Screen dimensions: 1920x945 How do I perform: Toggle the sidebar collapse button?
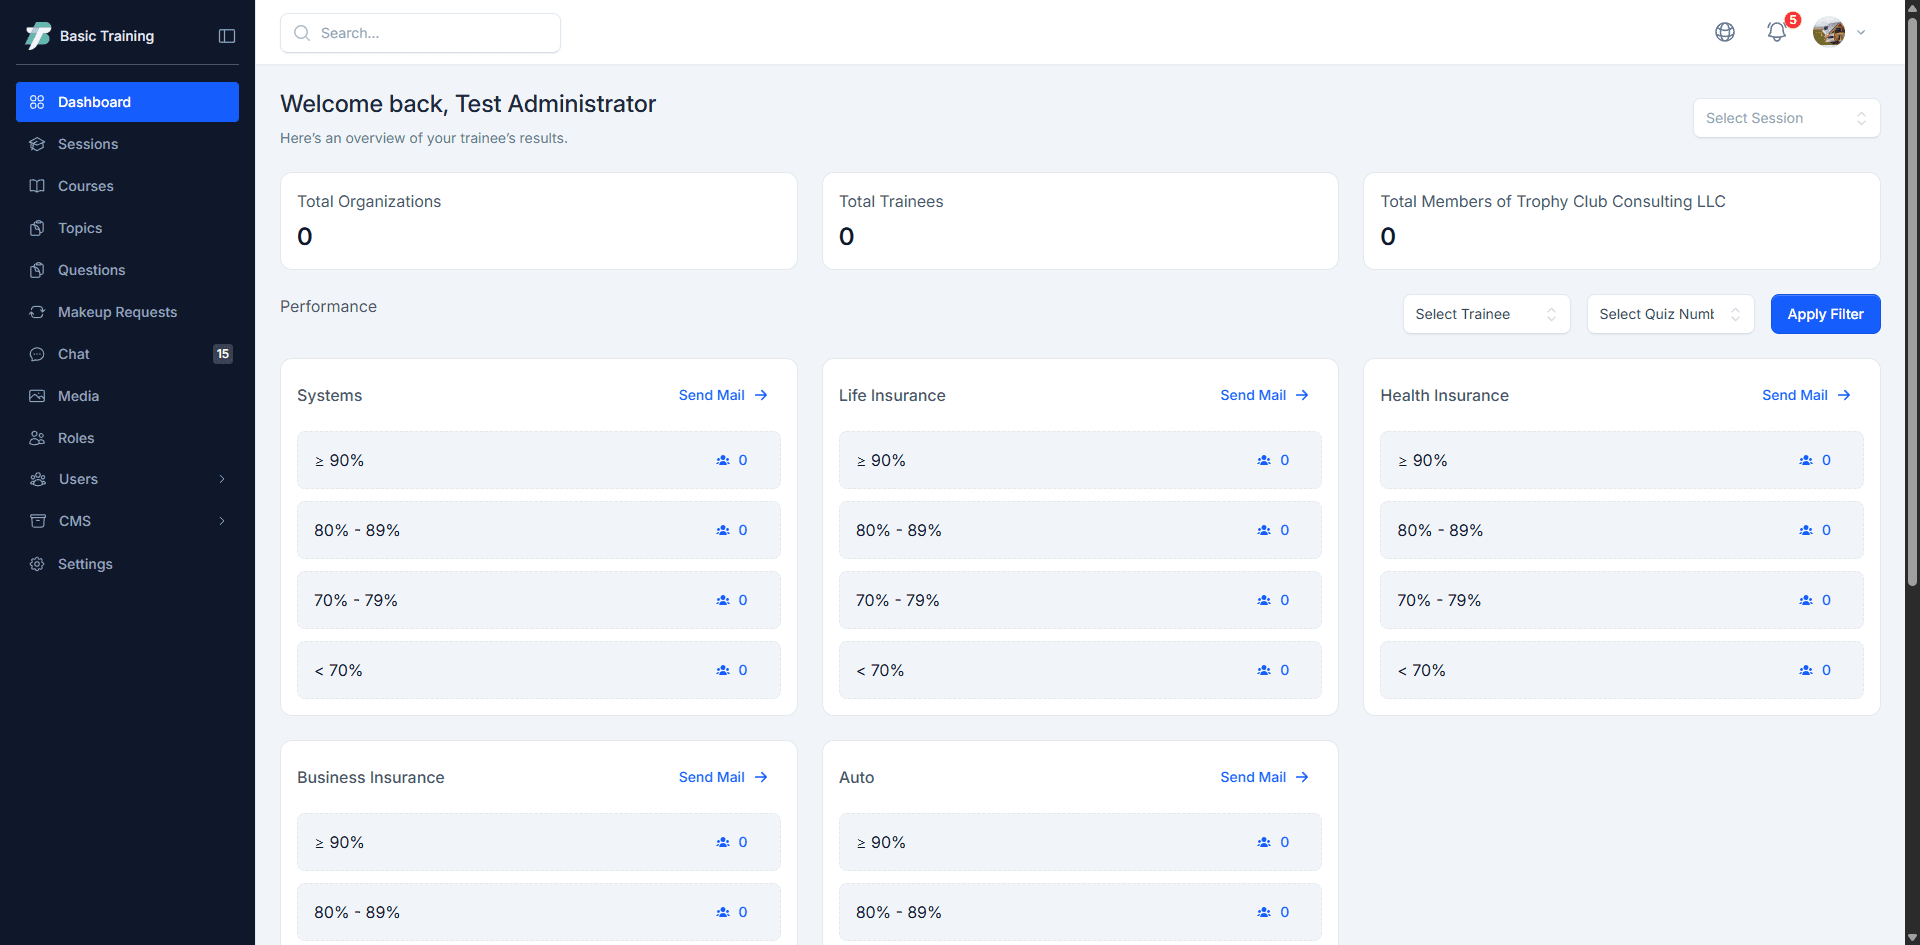(x=227, y=36)
